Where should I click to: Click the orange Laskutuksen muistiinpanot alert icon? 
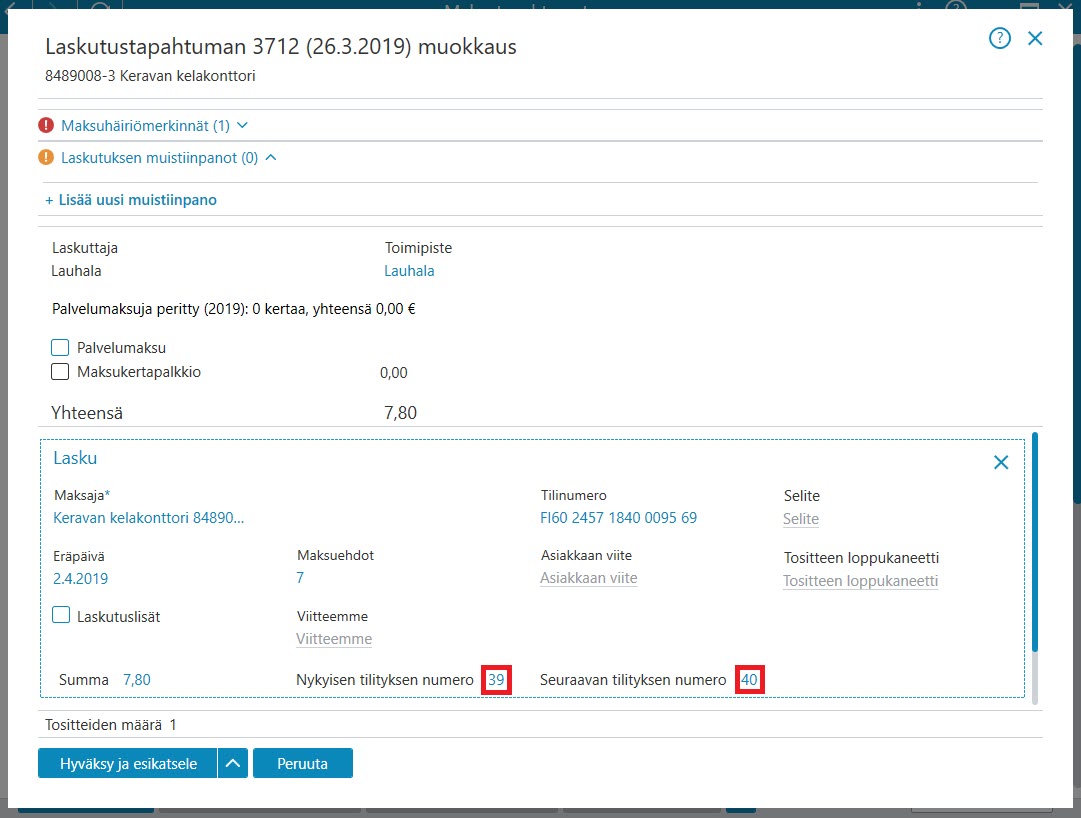click(x=46, y=157)
